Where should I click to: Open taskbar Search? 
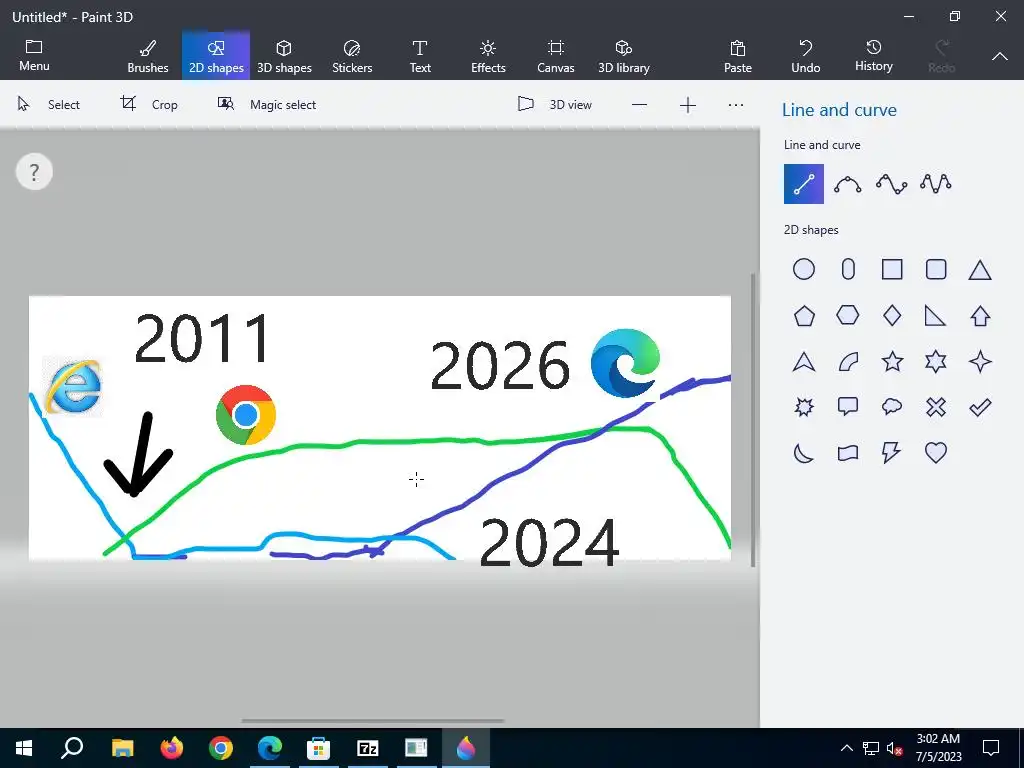pyautogui.click(x=72, y=748)
